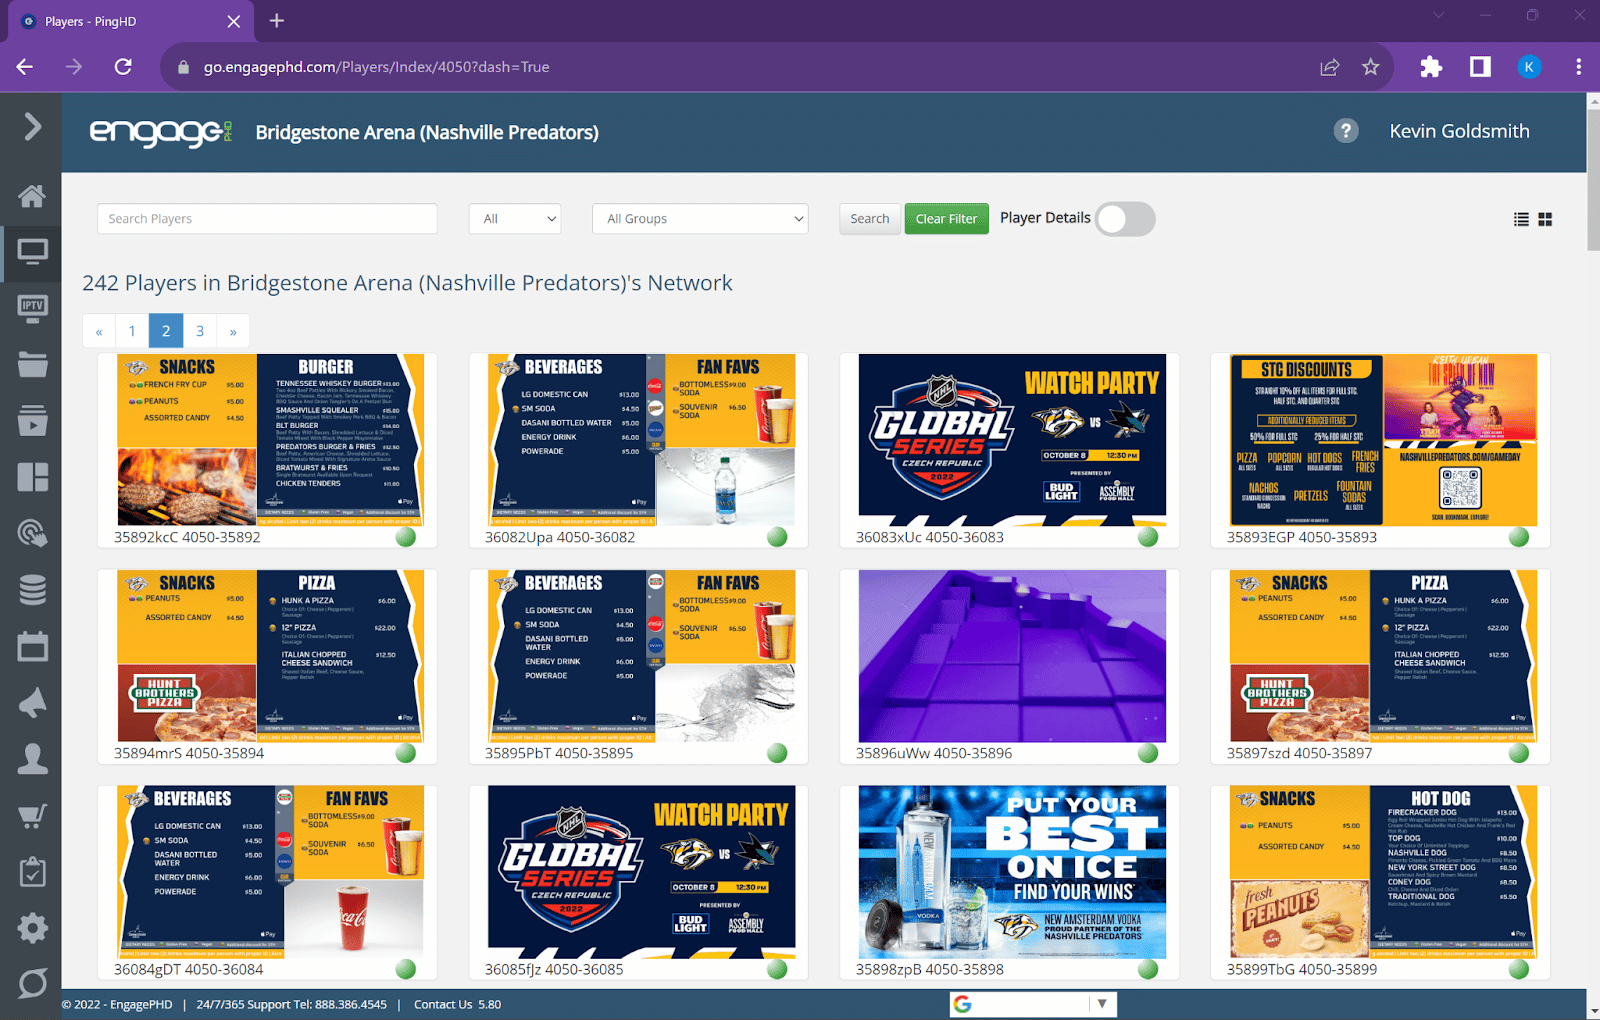Open the All status dropdown
1600x1020 pixels.
[x=515, y=219]
